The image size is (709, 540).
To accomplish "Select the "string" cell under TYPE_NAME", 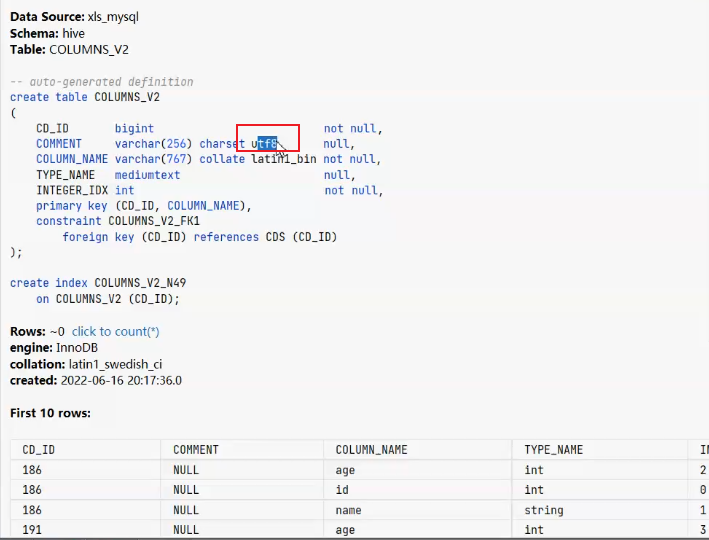I will (544, 510).
